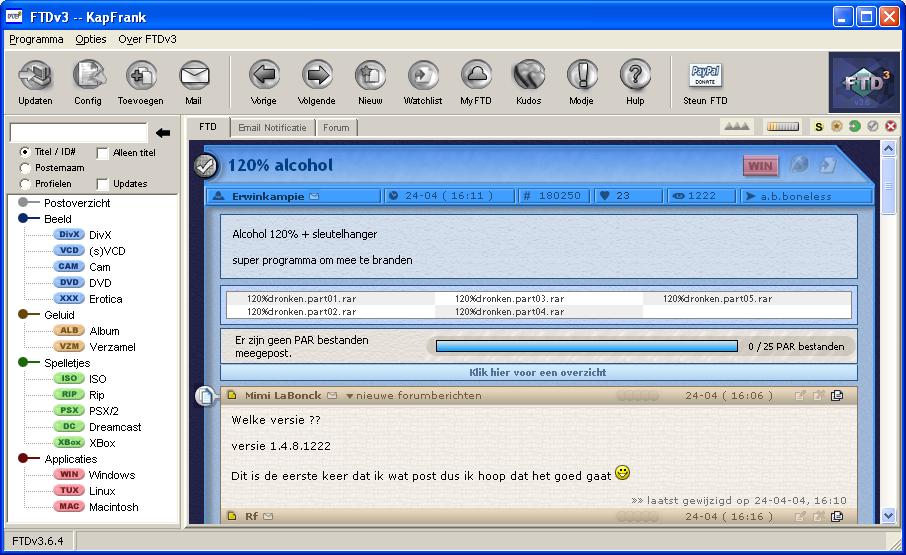Image resolution: width=906 pixels, height=555 pixels.
Task: Click the grey checkmark circle icon
Action: click(x=872, y=126)
